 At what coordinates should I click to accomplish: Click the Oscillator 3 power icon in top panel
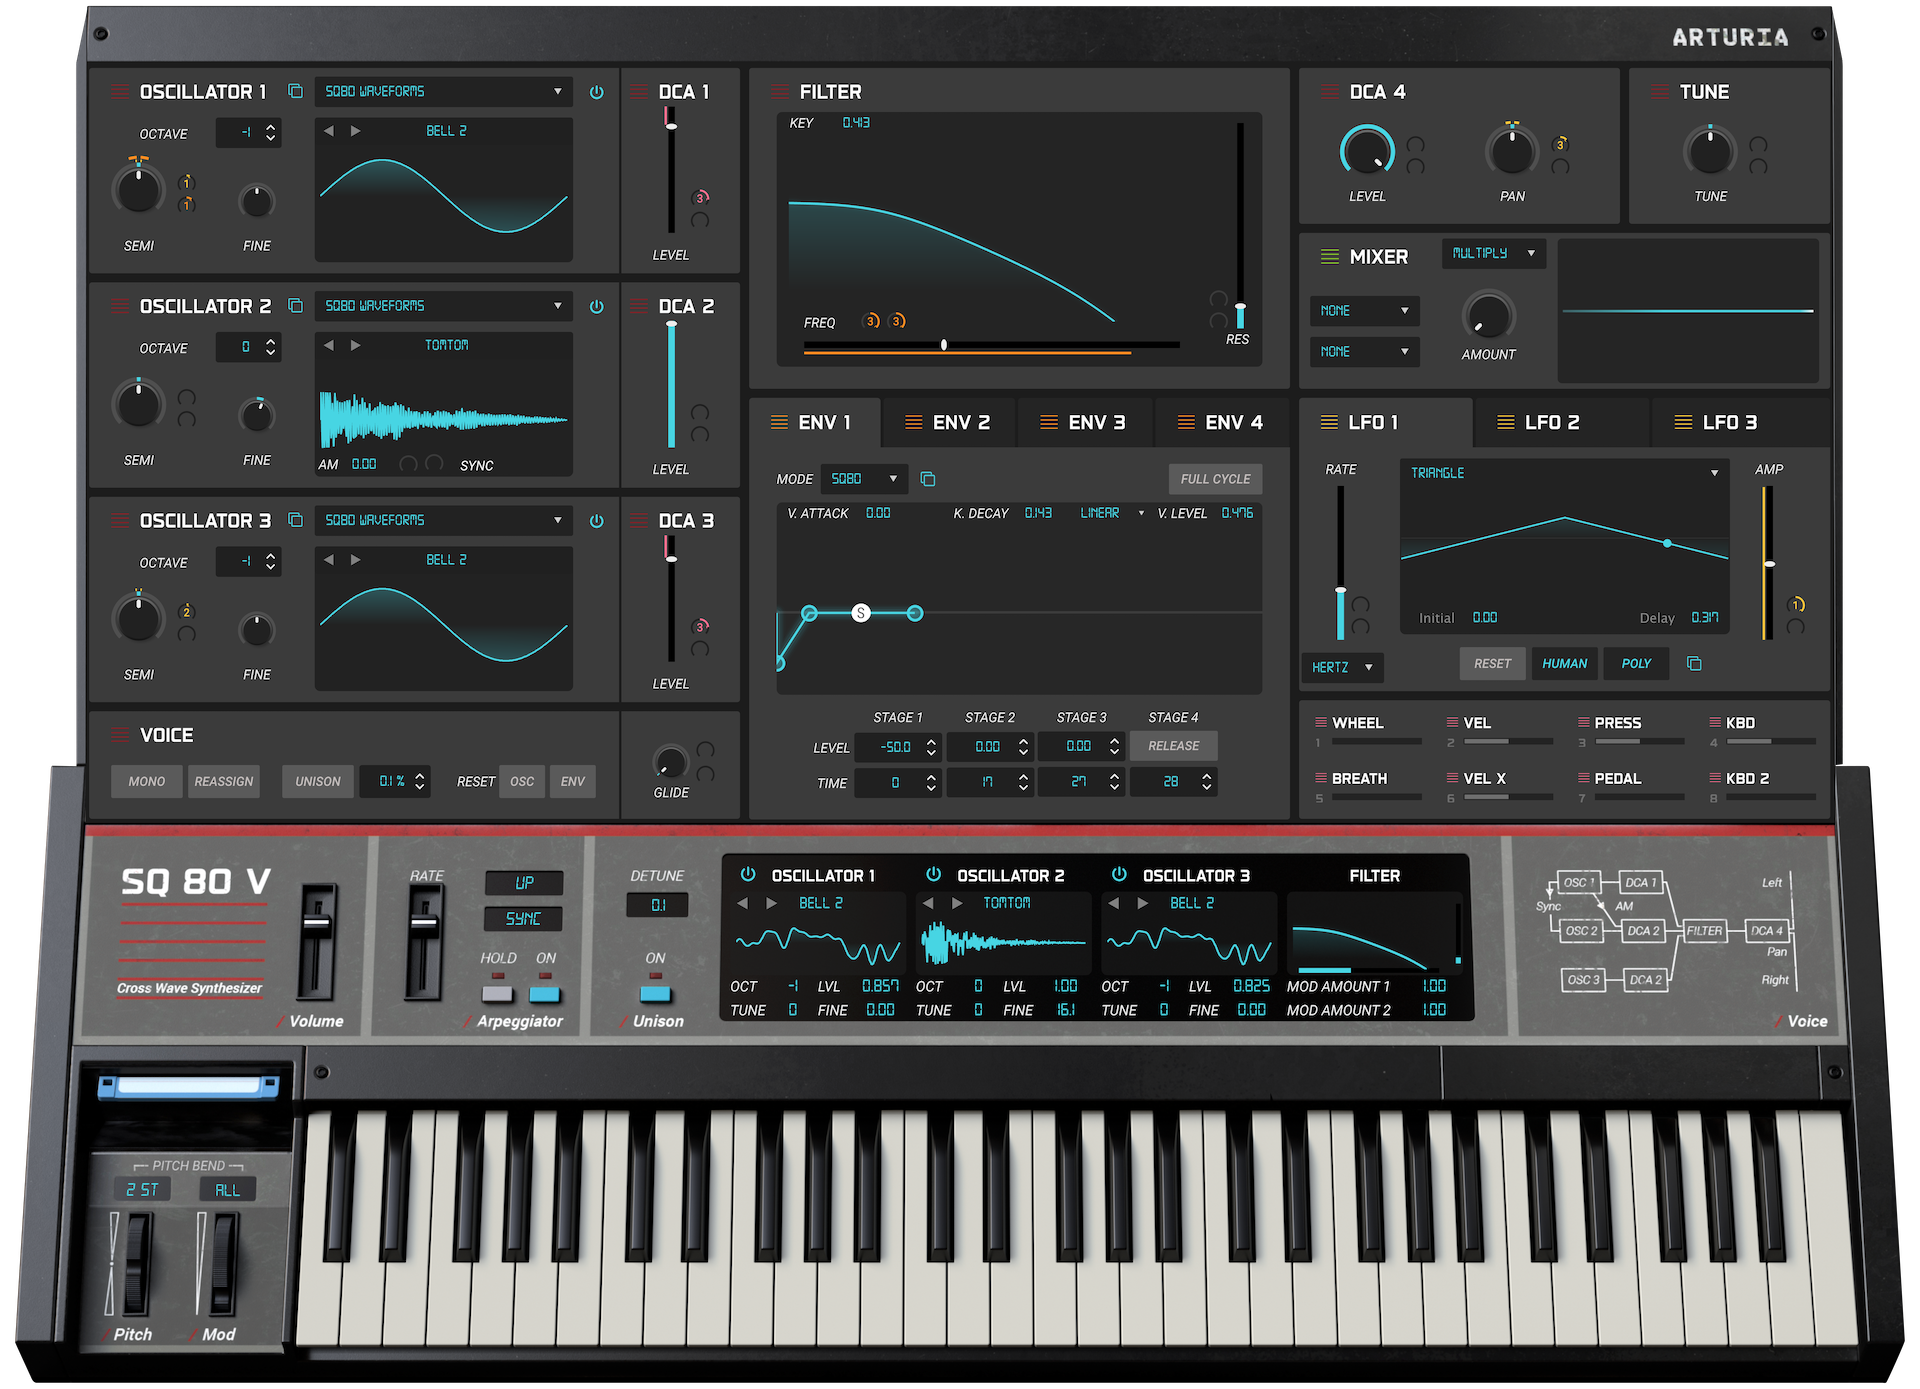pyautogui.click(x=597, y=521)
